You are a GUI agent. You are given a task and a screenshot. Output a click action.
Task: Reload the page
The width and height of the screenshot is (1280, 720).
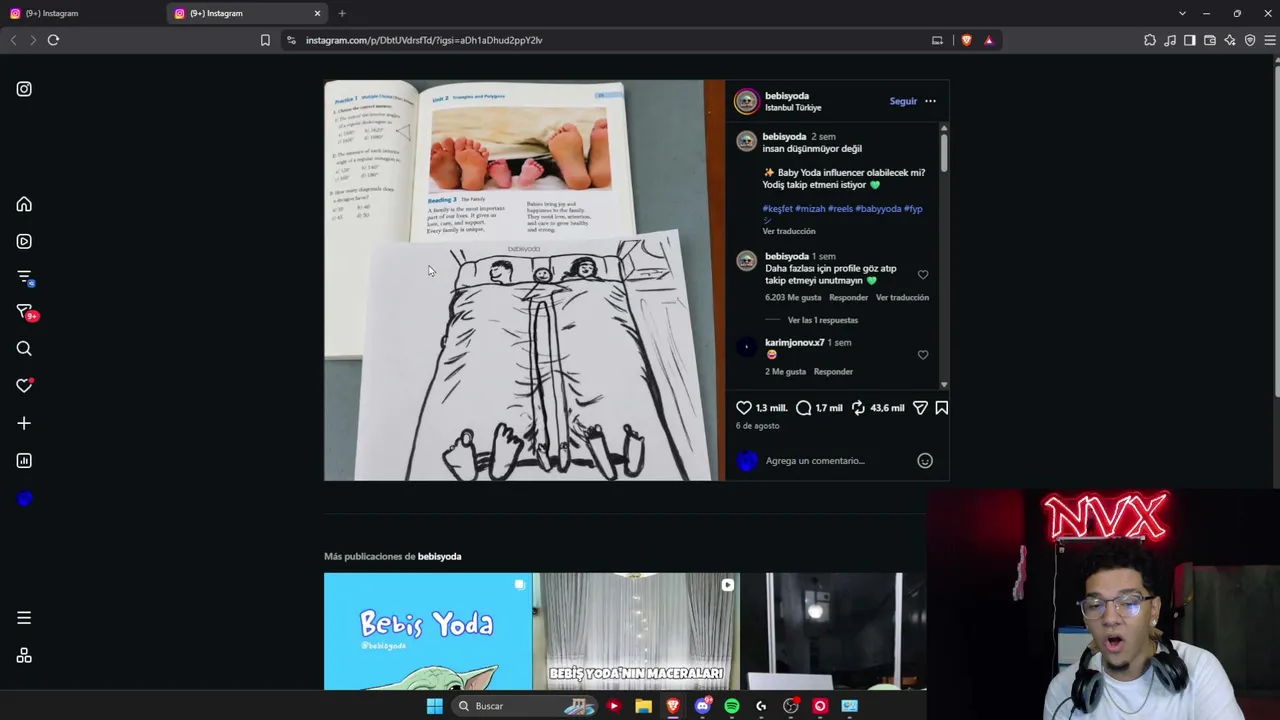(53, 40)
